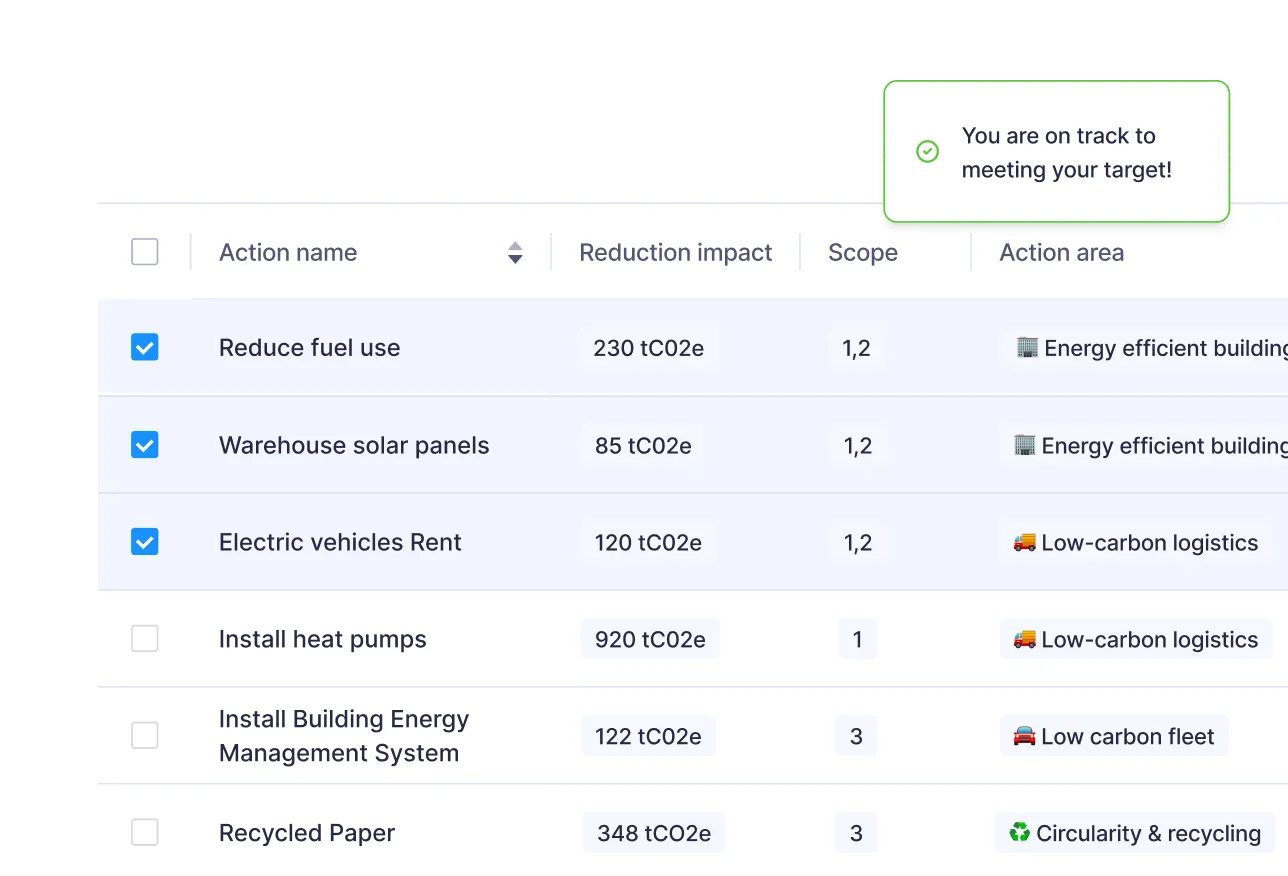Click the sort arrows beside Action name
This screenshot has width=1288, height=876.
coord(515,253)
